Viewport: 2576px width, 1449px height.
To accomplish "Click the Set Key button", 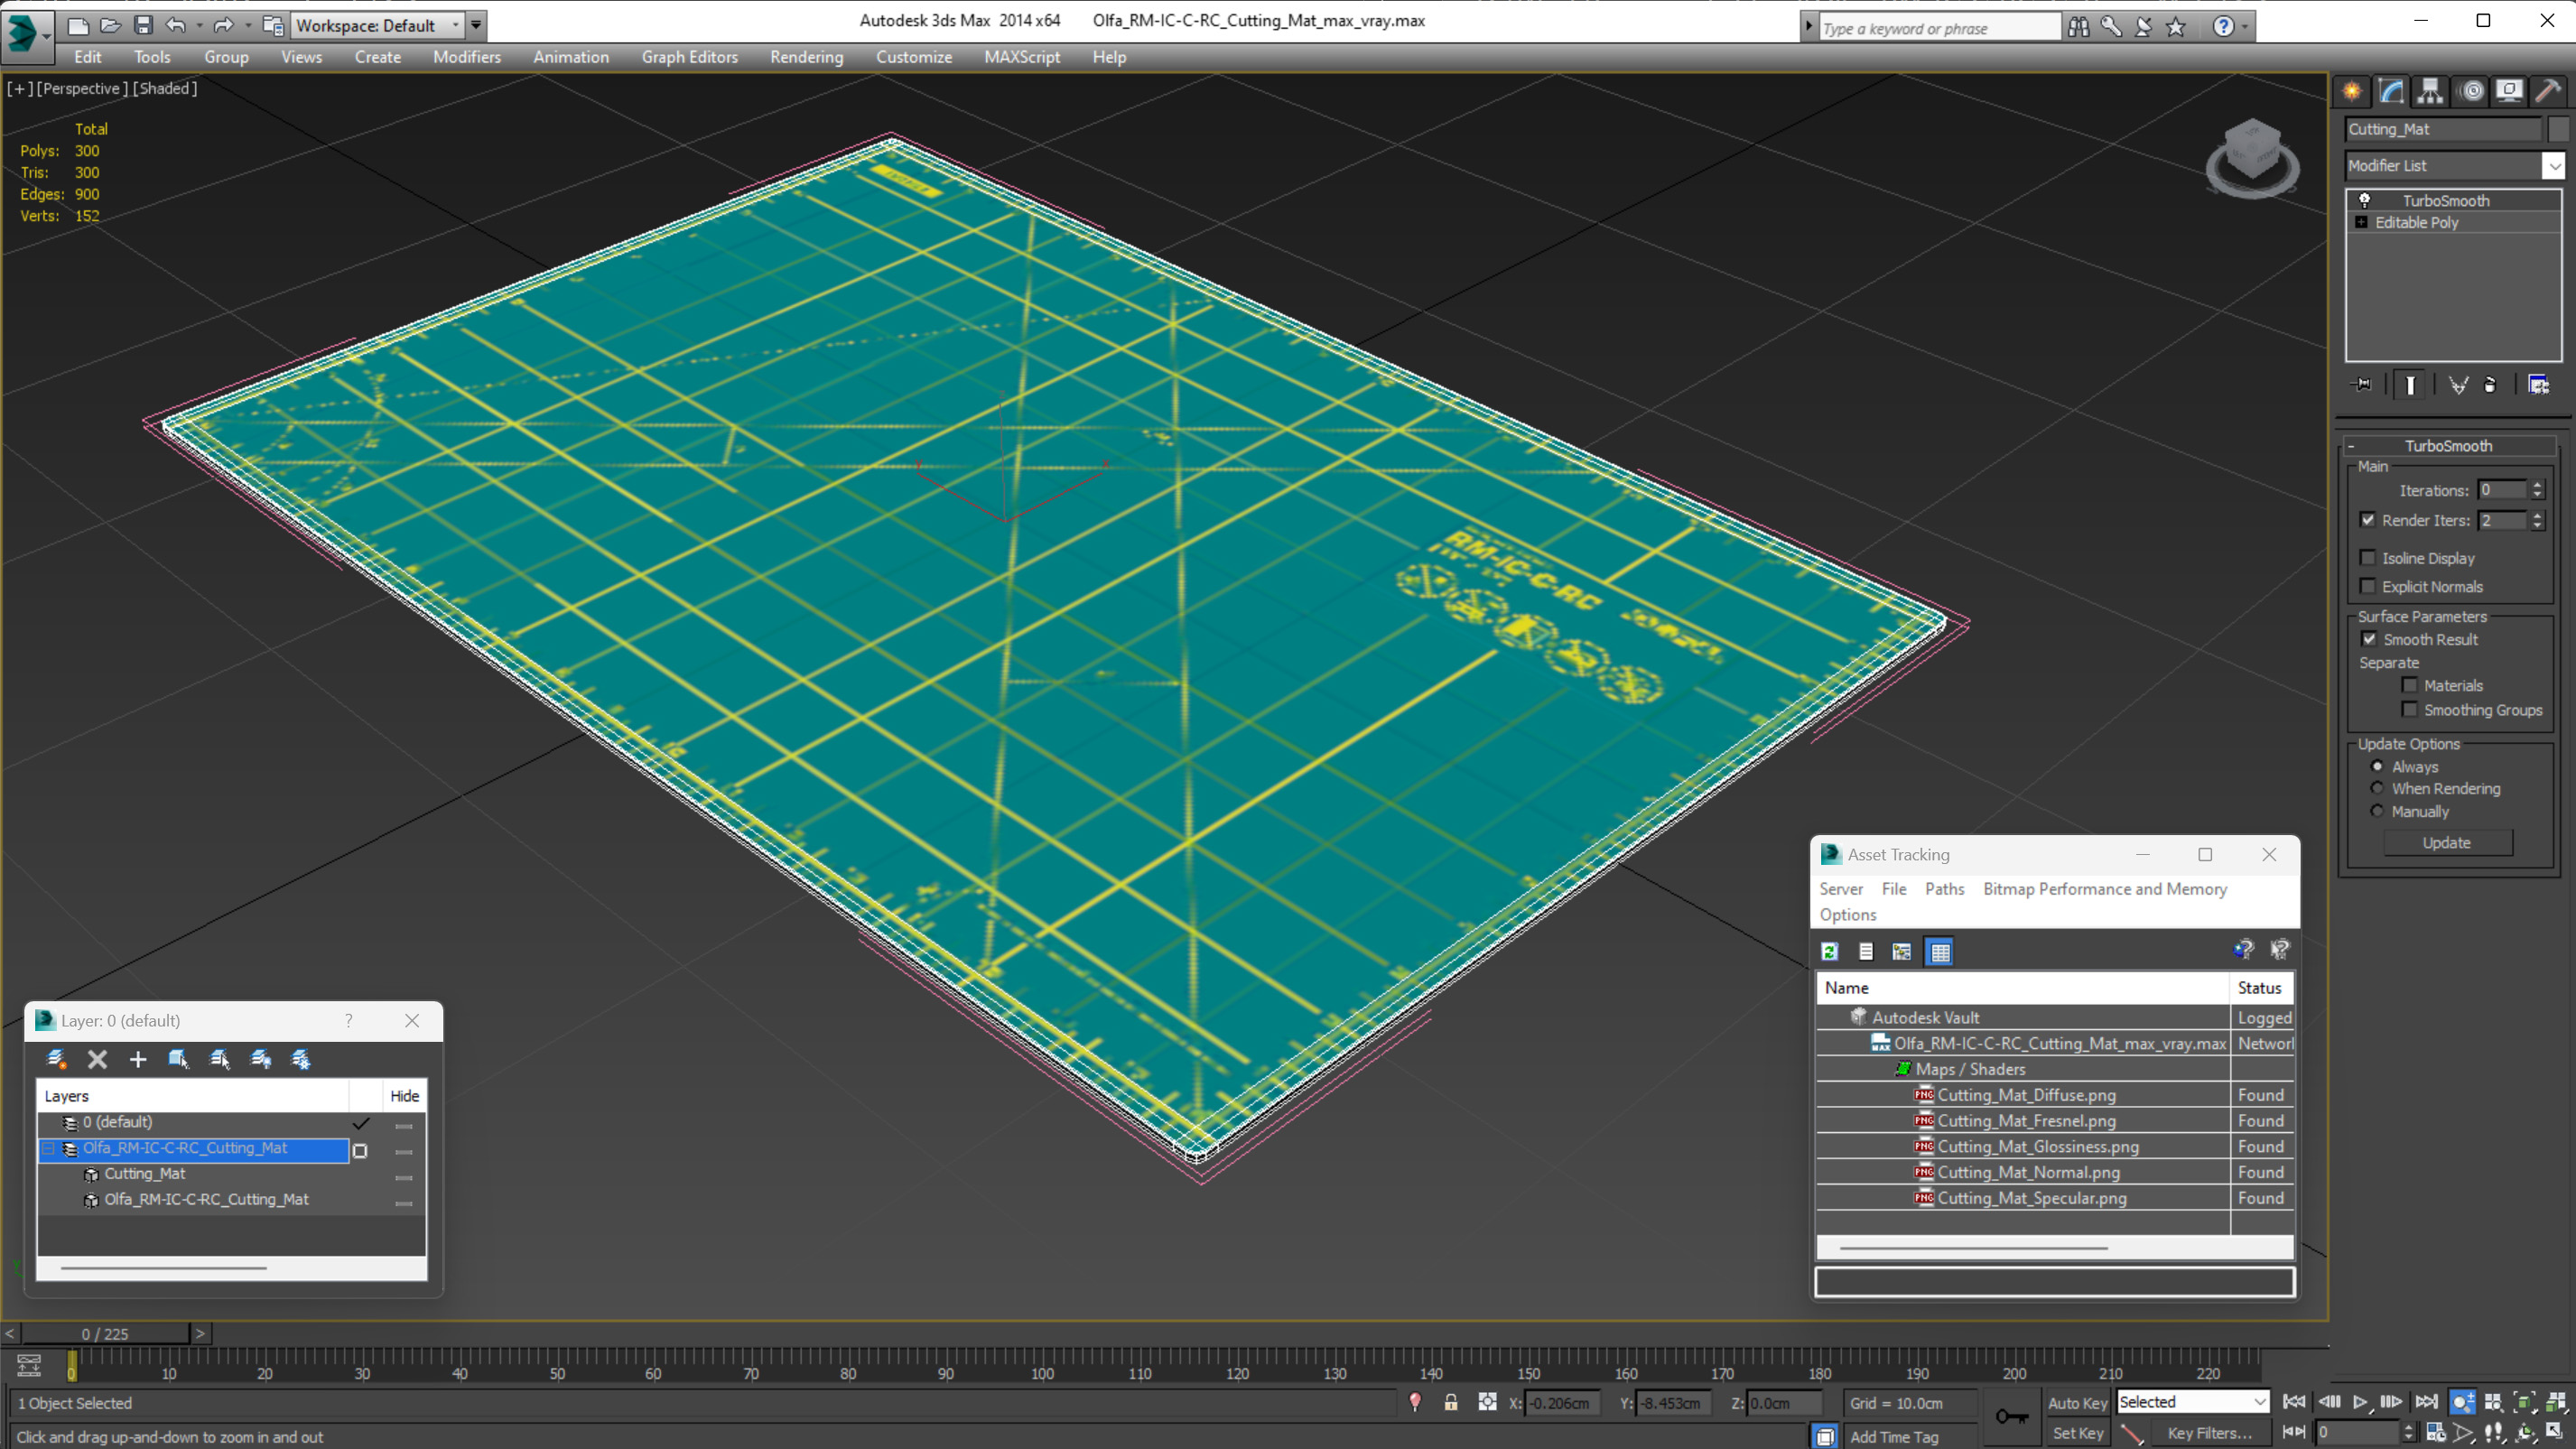I will pos(2078,1433).
